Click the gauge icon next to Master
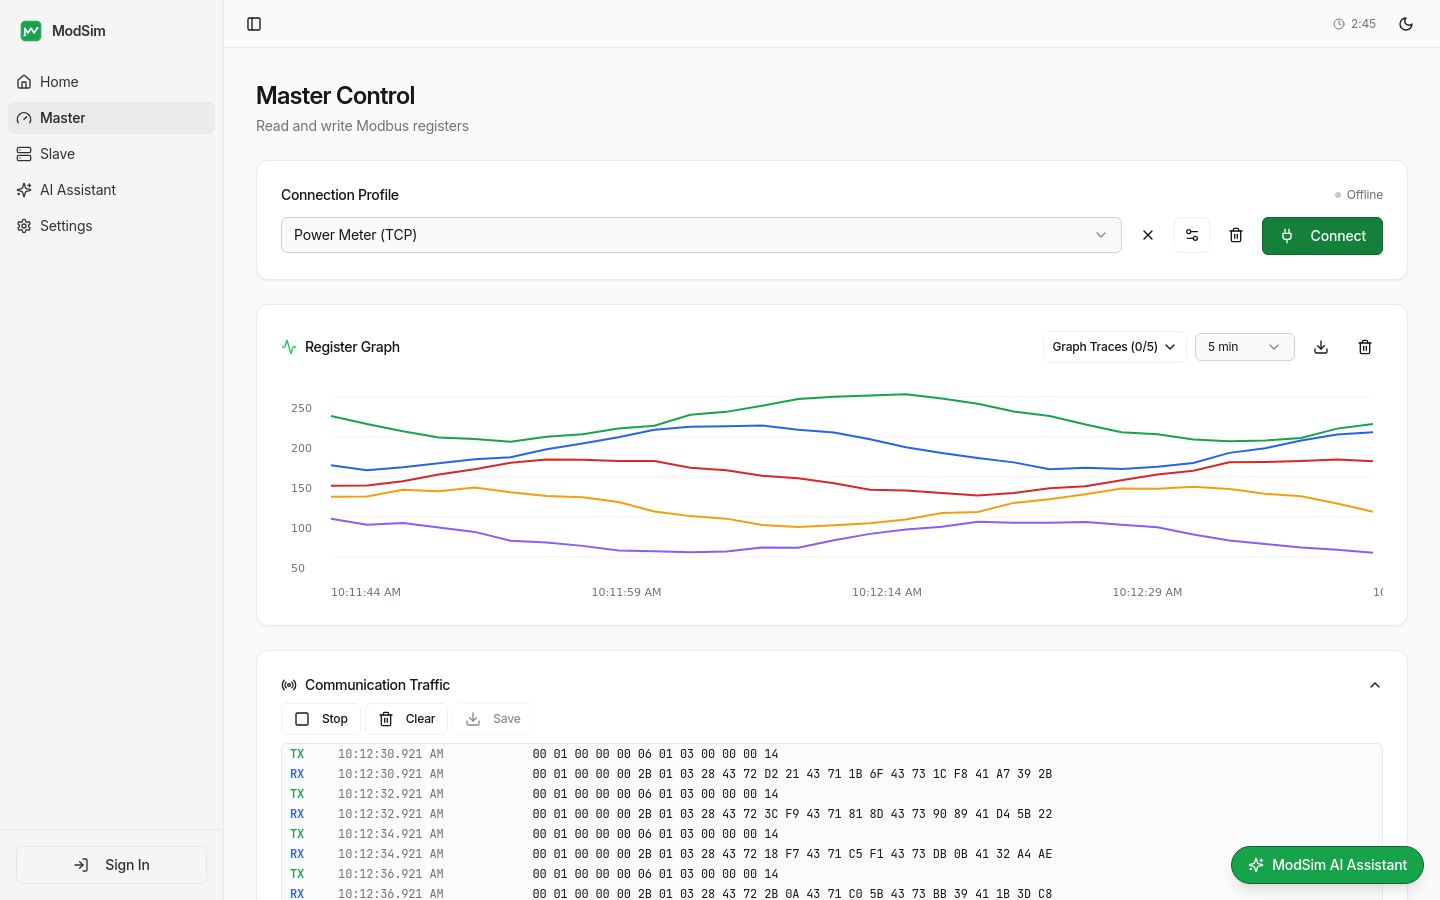Image resolution: width=1440 pixels, height=900 pixels. [x=24, y=118]
